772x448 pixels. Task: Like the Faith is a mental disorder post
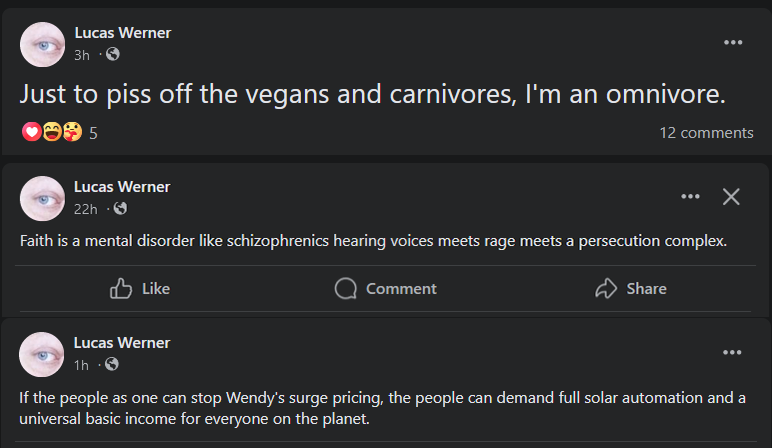(140, 288)
